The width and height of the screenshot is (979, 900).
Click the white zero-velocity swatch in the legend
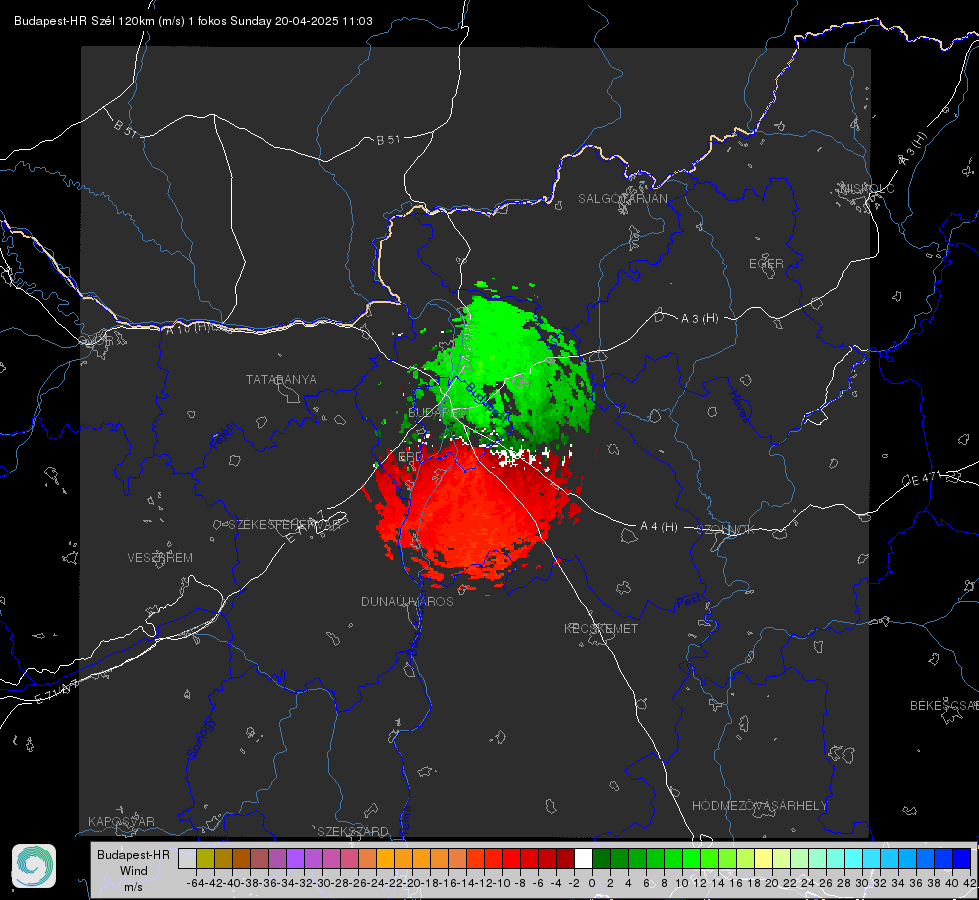click(583, 858)
